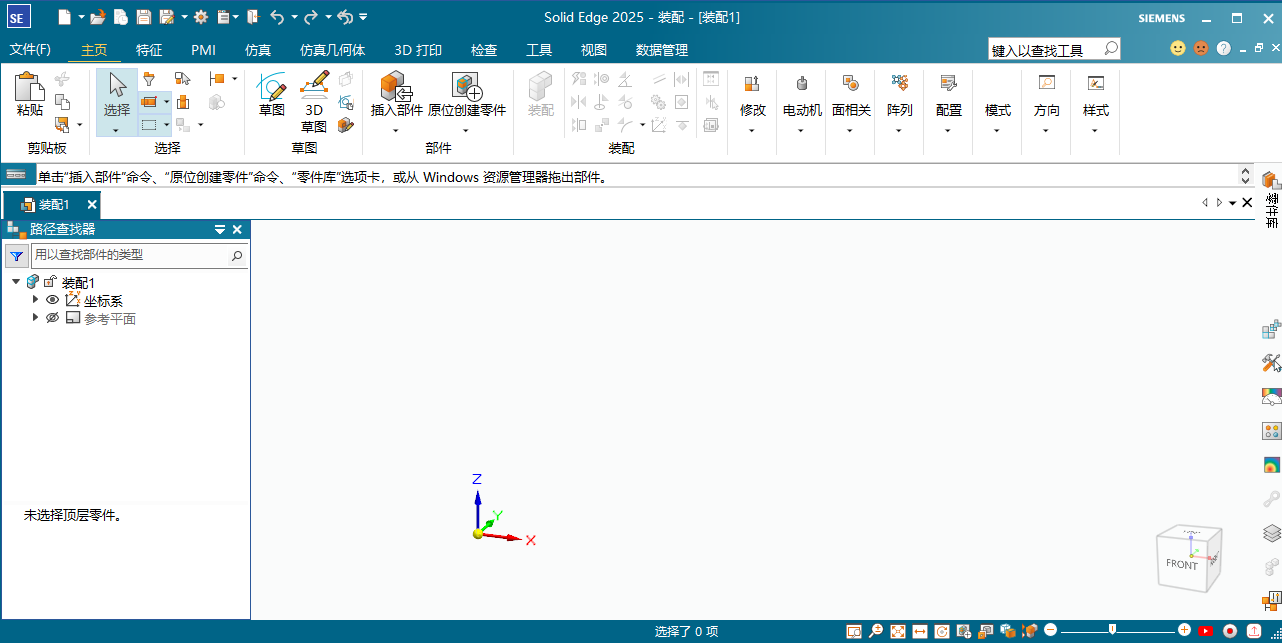The width and height of the screenshot is (1282, 643).
Task: Click the filter button in PathFinder panel
Action: click(x=17, y=255)
